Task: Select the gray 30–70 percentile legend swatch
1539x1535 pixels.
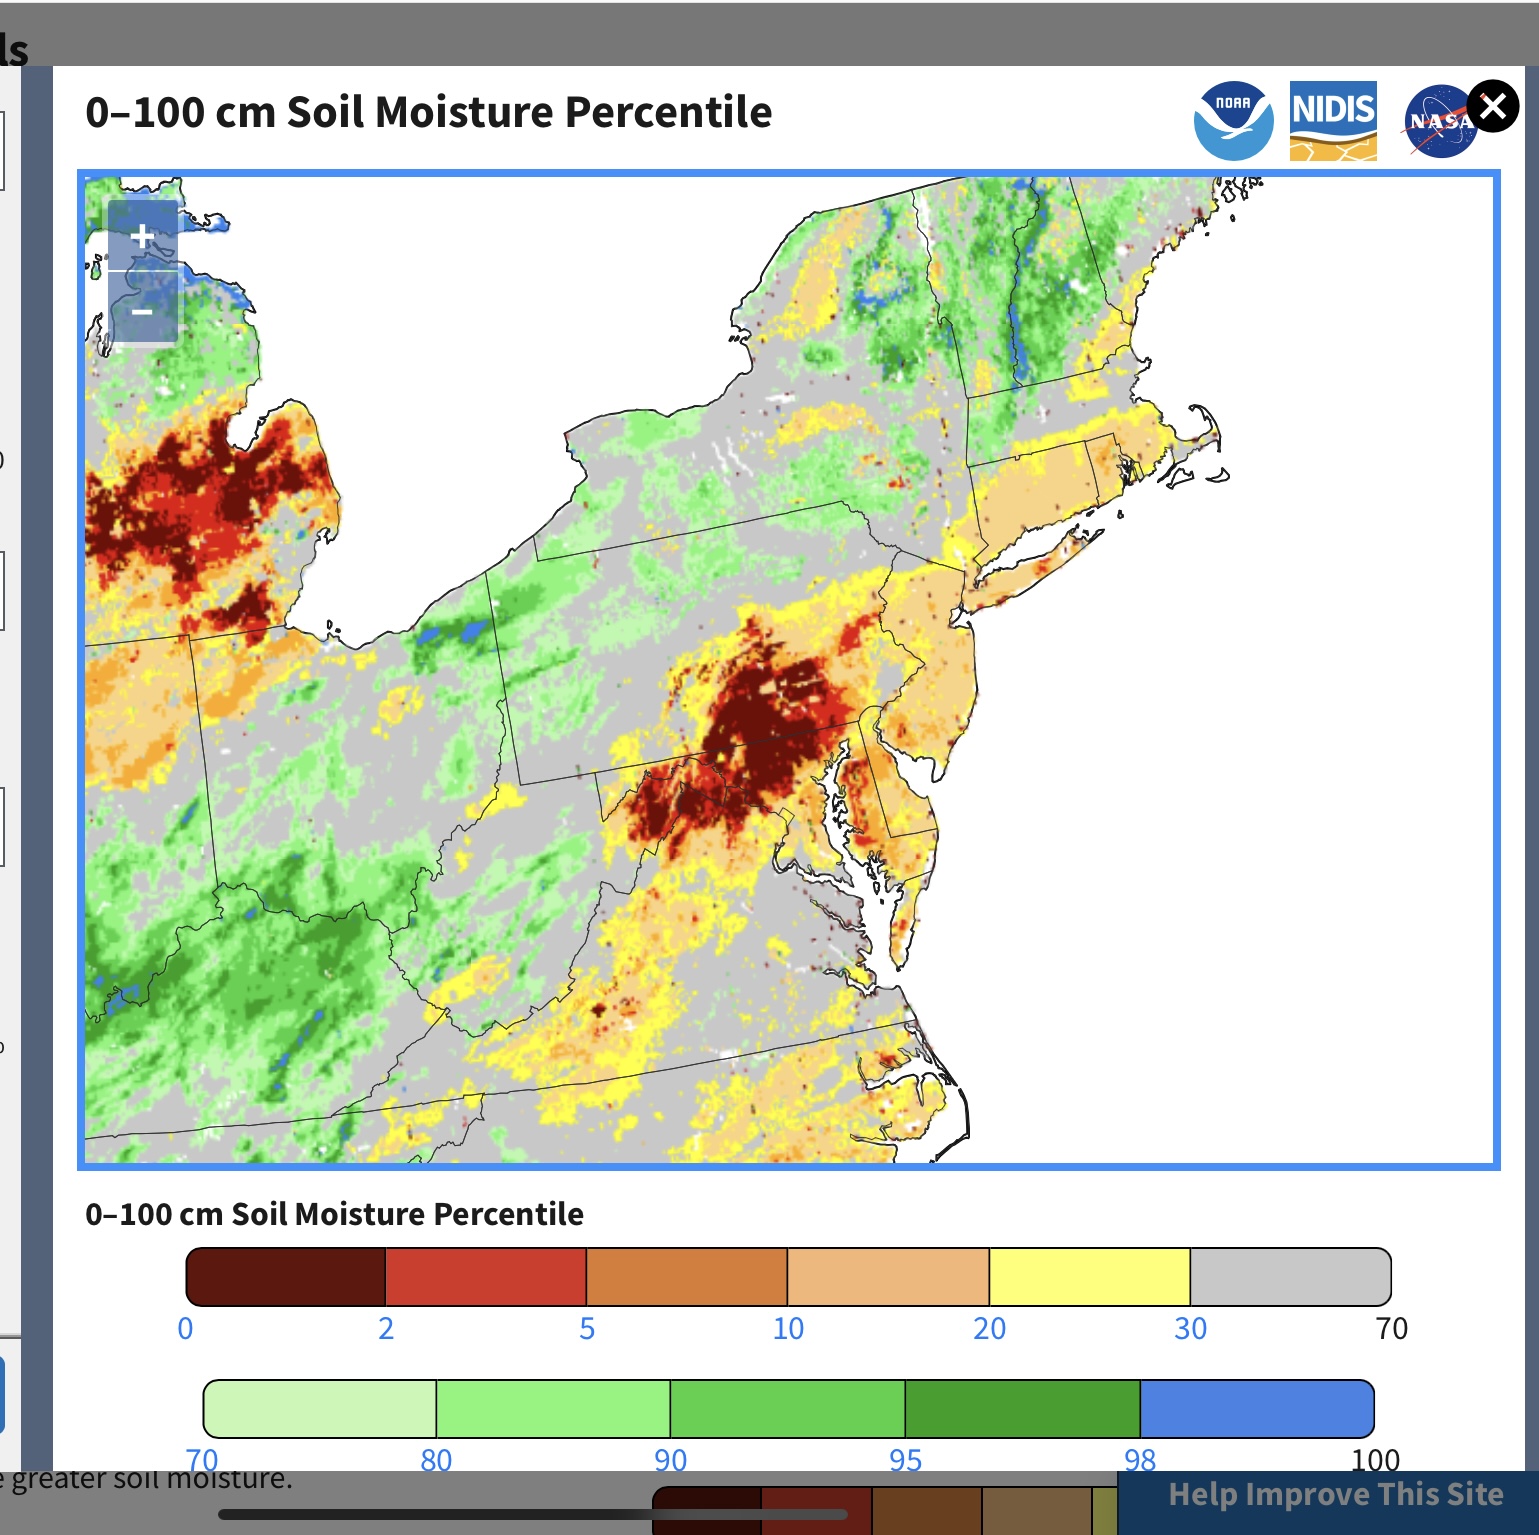Action: (x=1291, y=1277)
